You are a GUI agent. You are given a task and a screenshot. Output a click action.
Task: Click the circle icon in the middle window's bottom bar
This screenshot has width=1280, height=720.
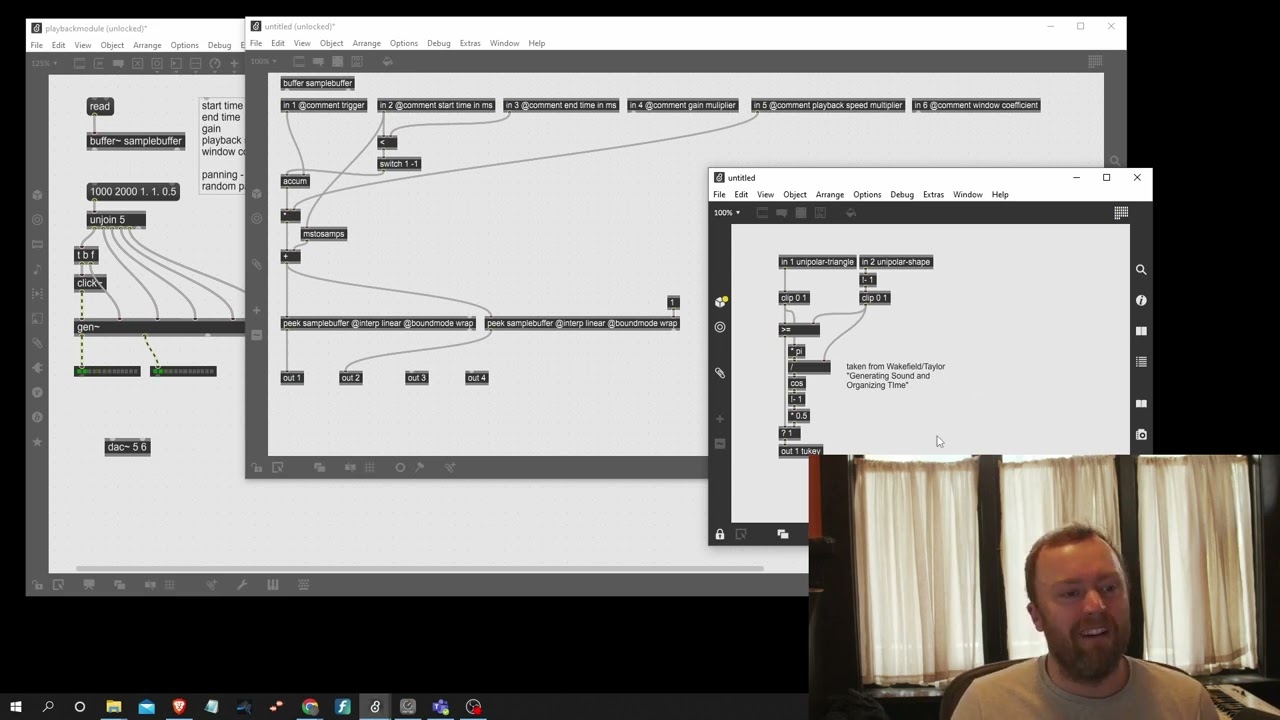click(x=400, y=467)
